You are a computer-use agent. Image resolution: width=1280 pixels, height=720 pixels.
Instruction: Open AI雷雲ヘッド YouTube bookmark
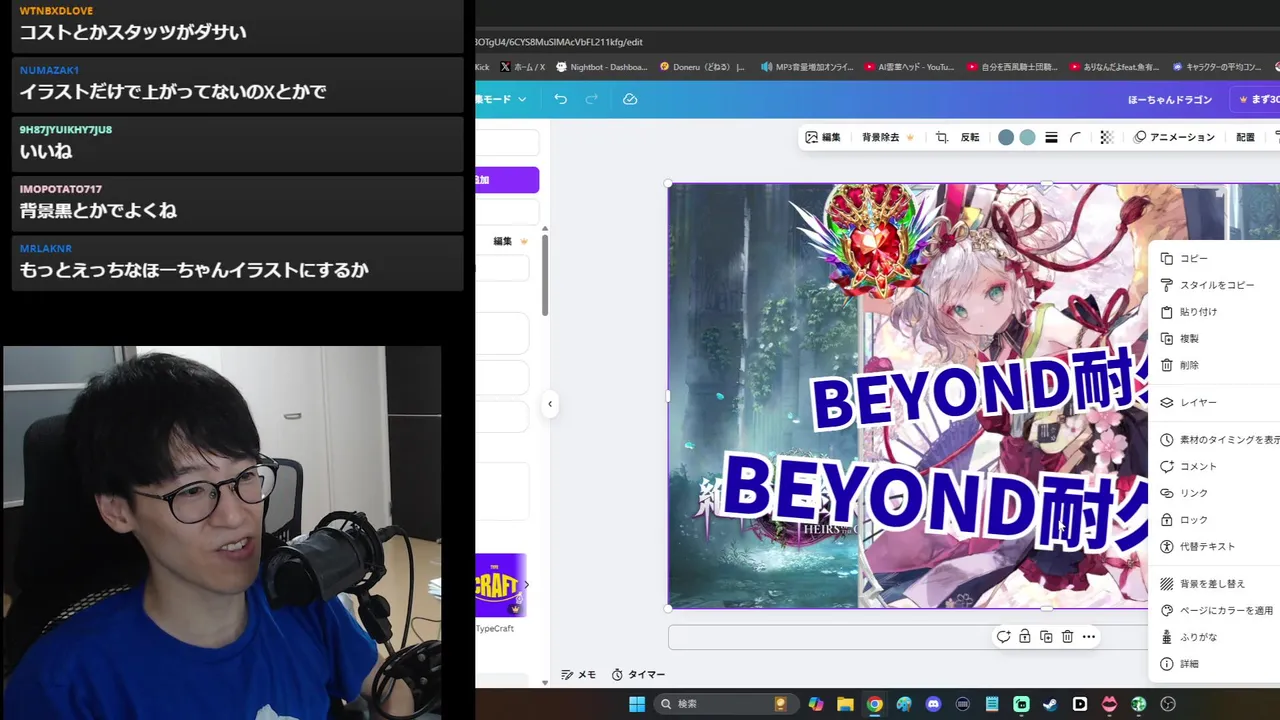(909, 67)
